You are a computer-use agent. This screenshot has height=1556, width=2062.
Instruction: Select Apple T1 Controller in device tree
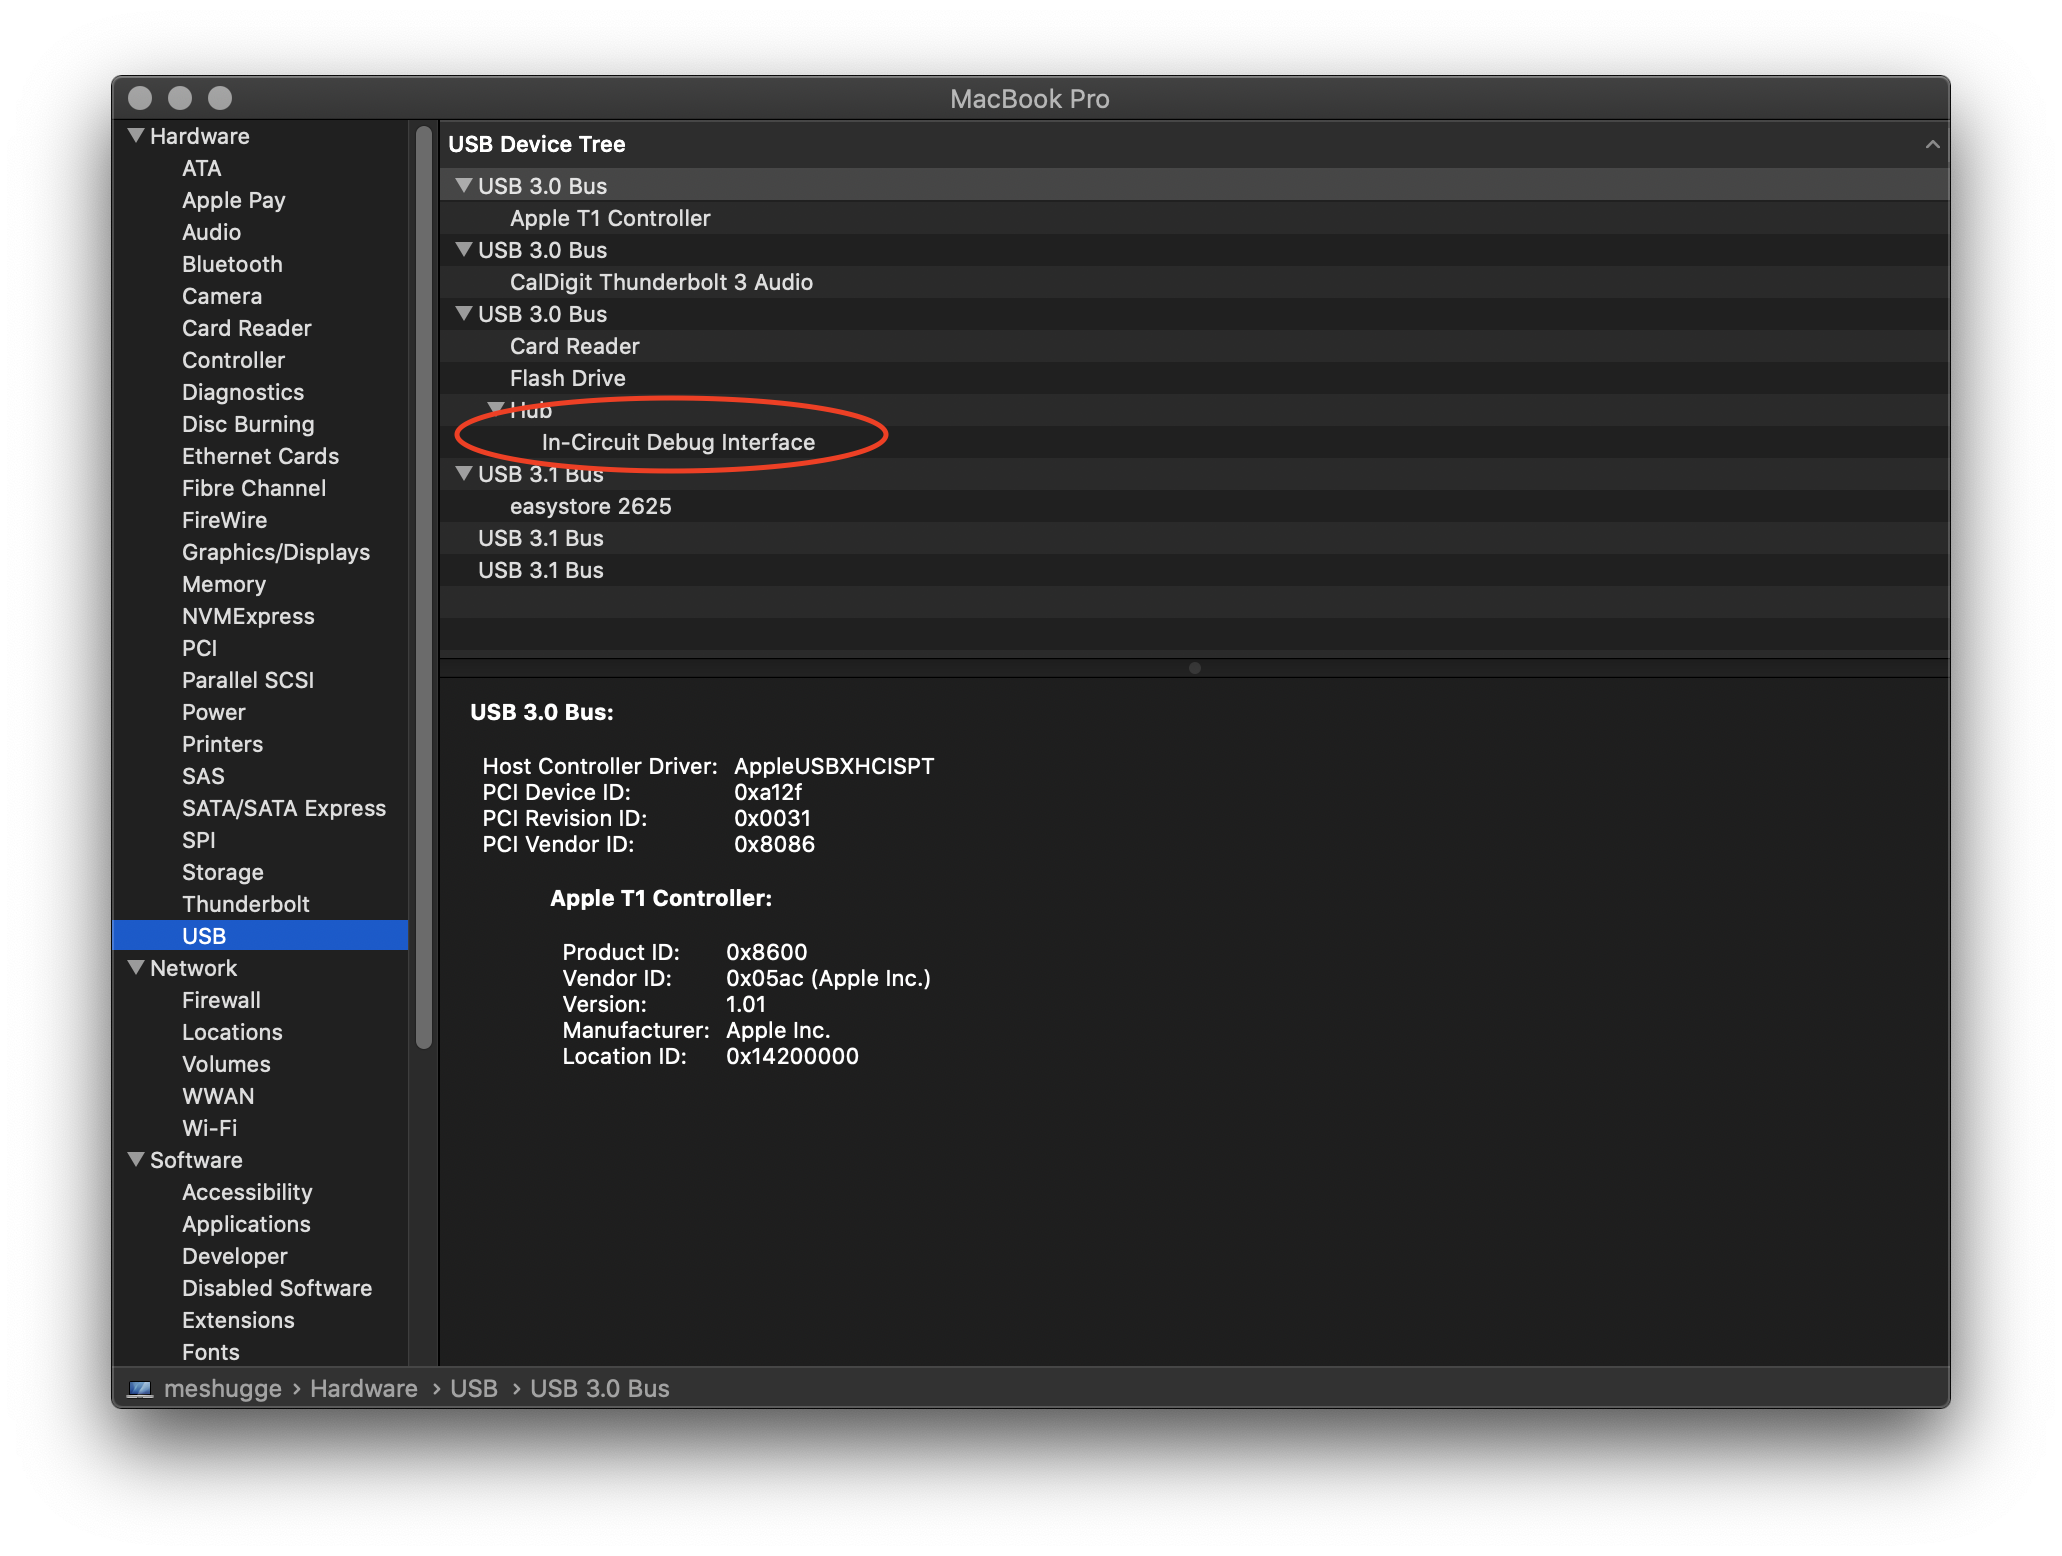click(1194, 218)
